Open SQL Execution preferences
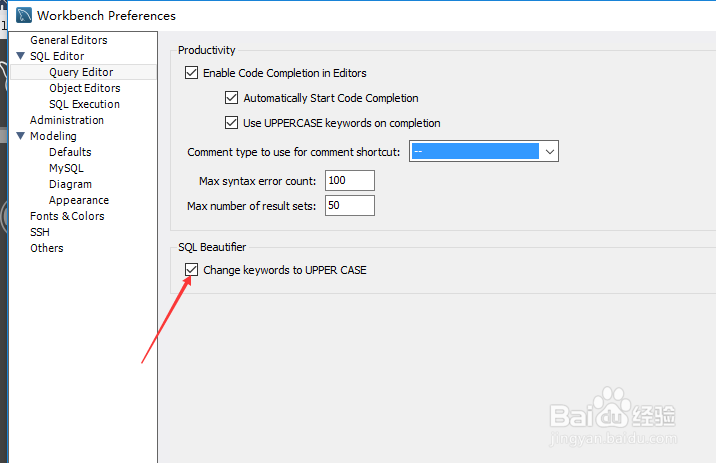 tap(84, 104)
